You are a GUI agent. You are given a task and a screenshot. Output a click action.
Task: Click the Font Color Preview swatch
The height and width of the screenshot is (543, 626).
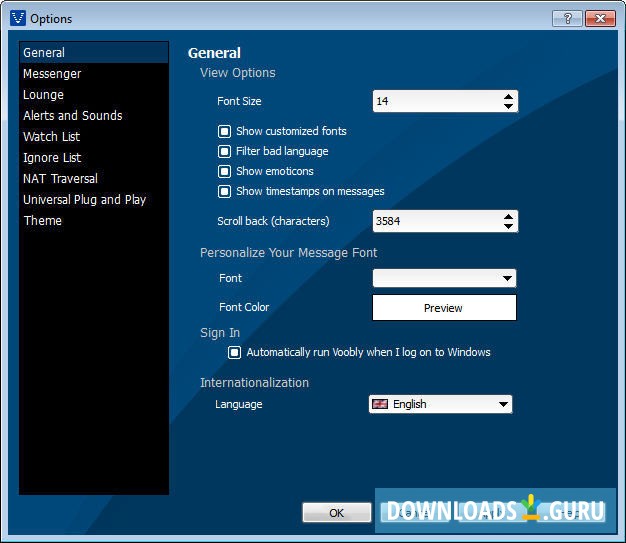tap(444, 308)
